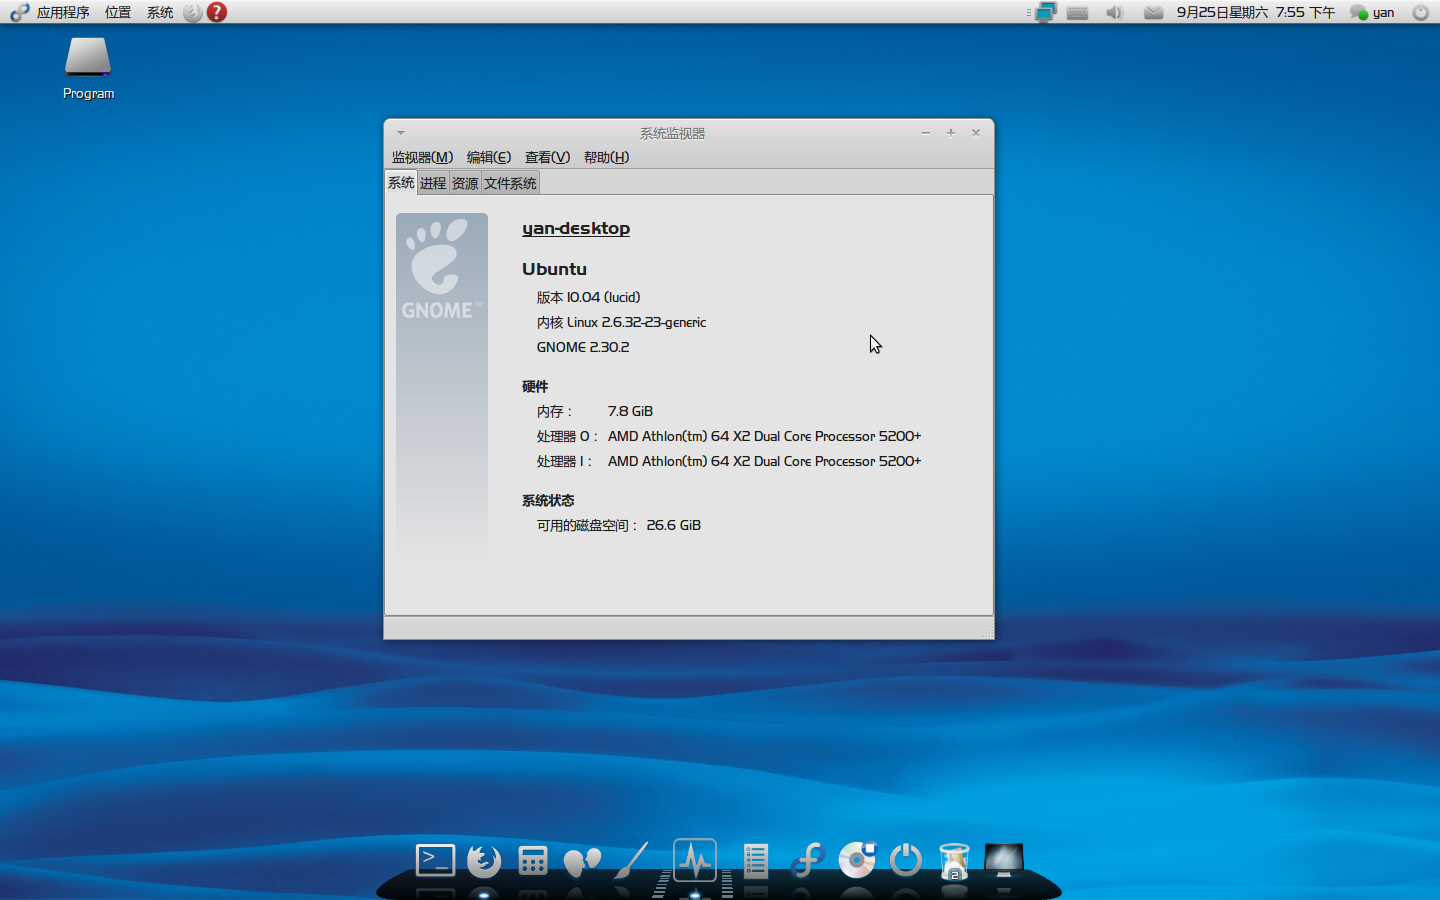
Task: Open the disc burner icon in the dock
Action: point(857,859)
